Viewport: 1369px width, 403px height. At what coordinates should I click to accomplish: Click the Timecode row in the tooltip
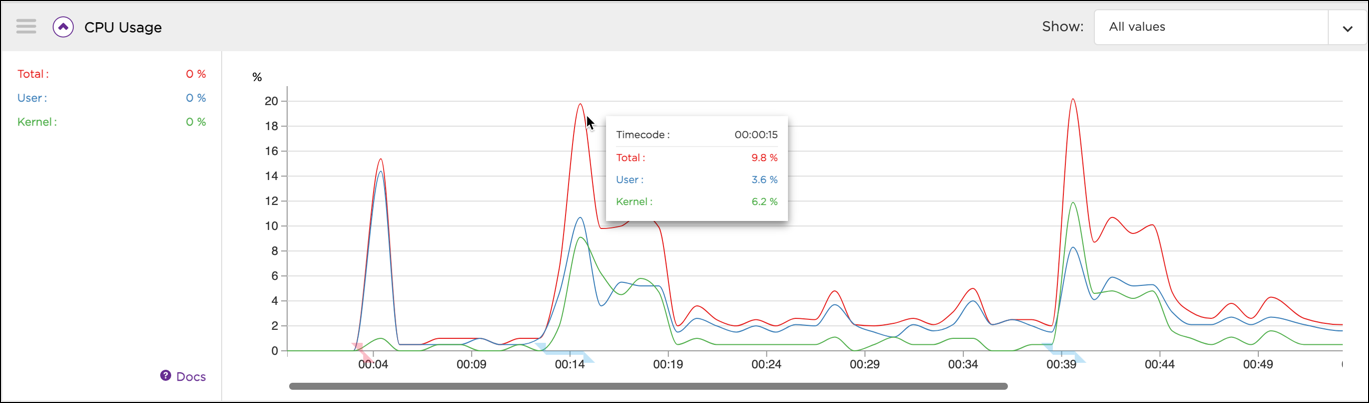696,134
